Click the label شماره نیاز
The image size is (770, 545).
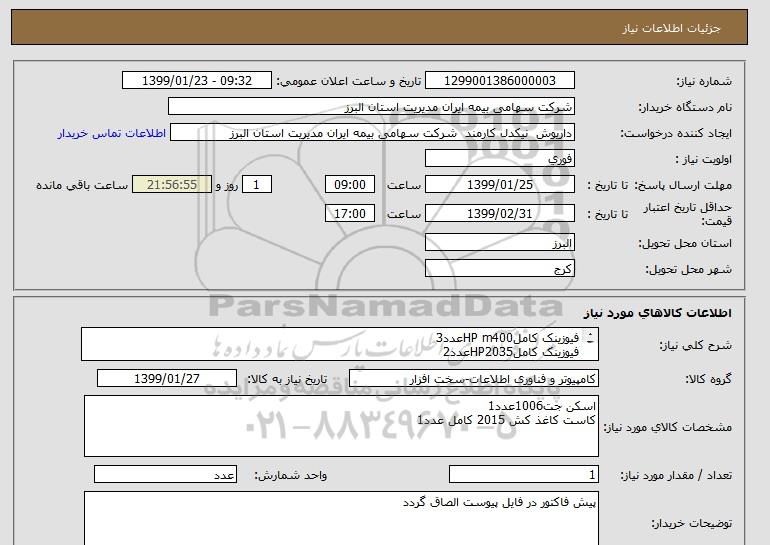pos(704,81)
